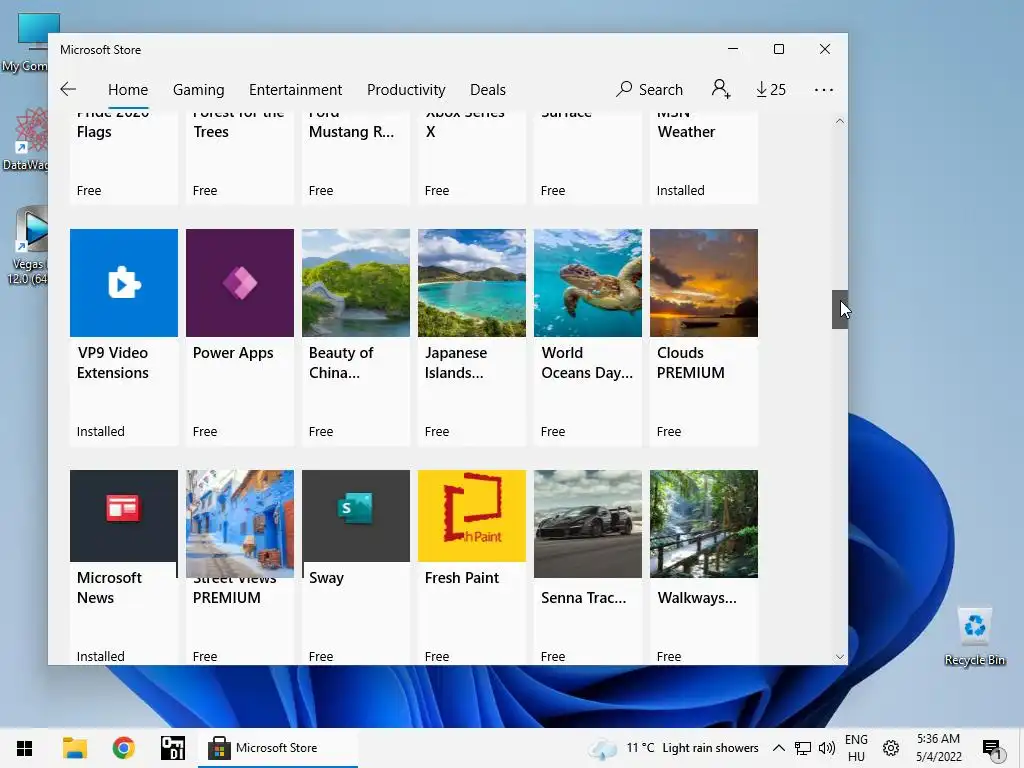Click the MSN Weather title
Screen dimensions: 1024x768
(x=686, y=125)
